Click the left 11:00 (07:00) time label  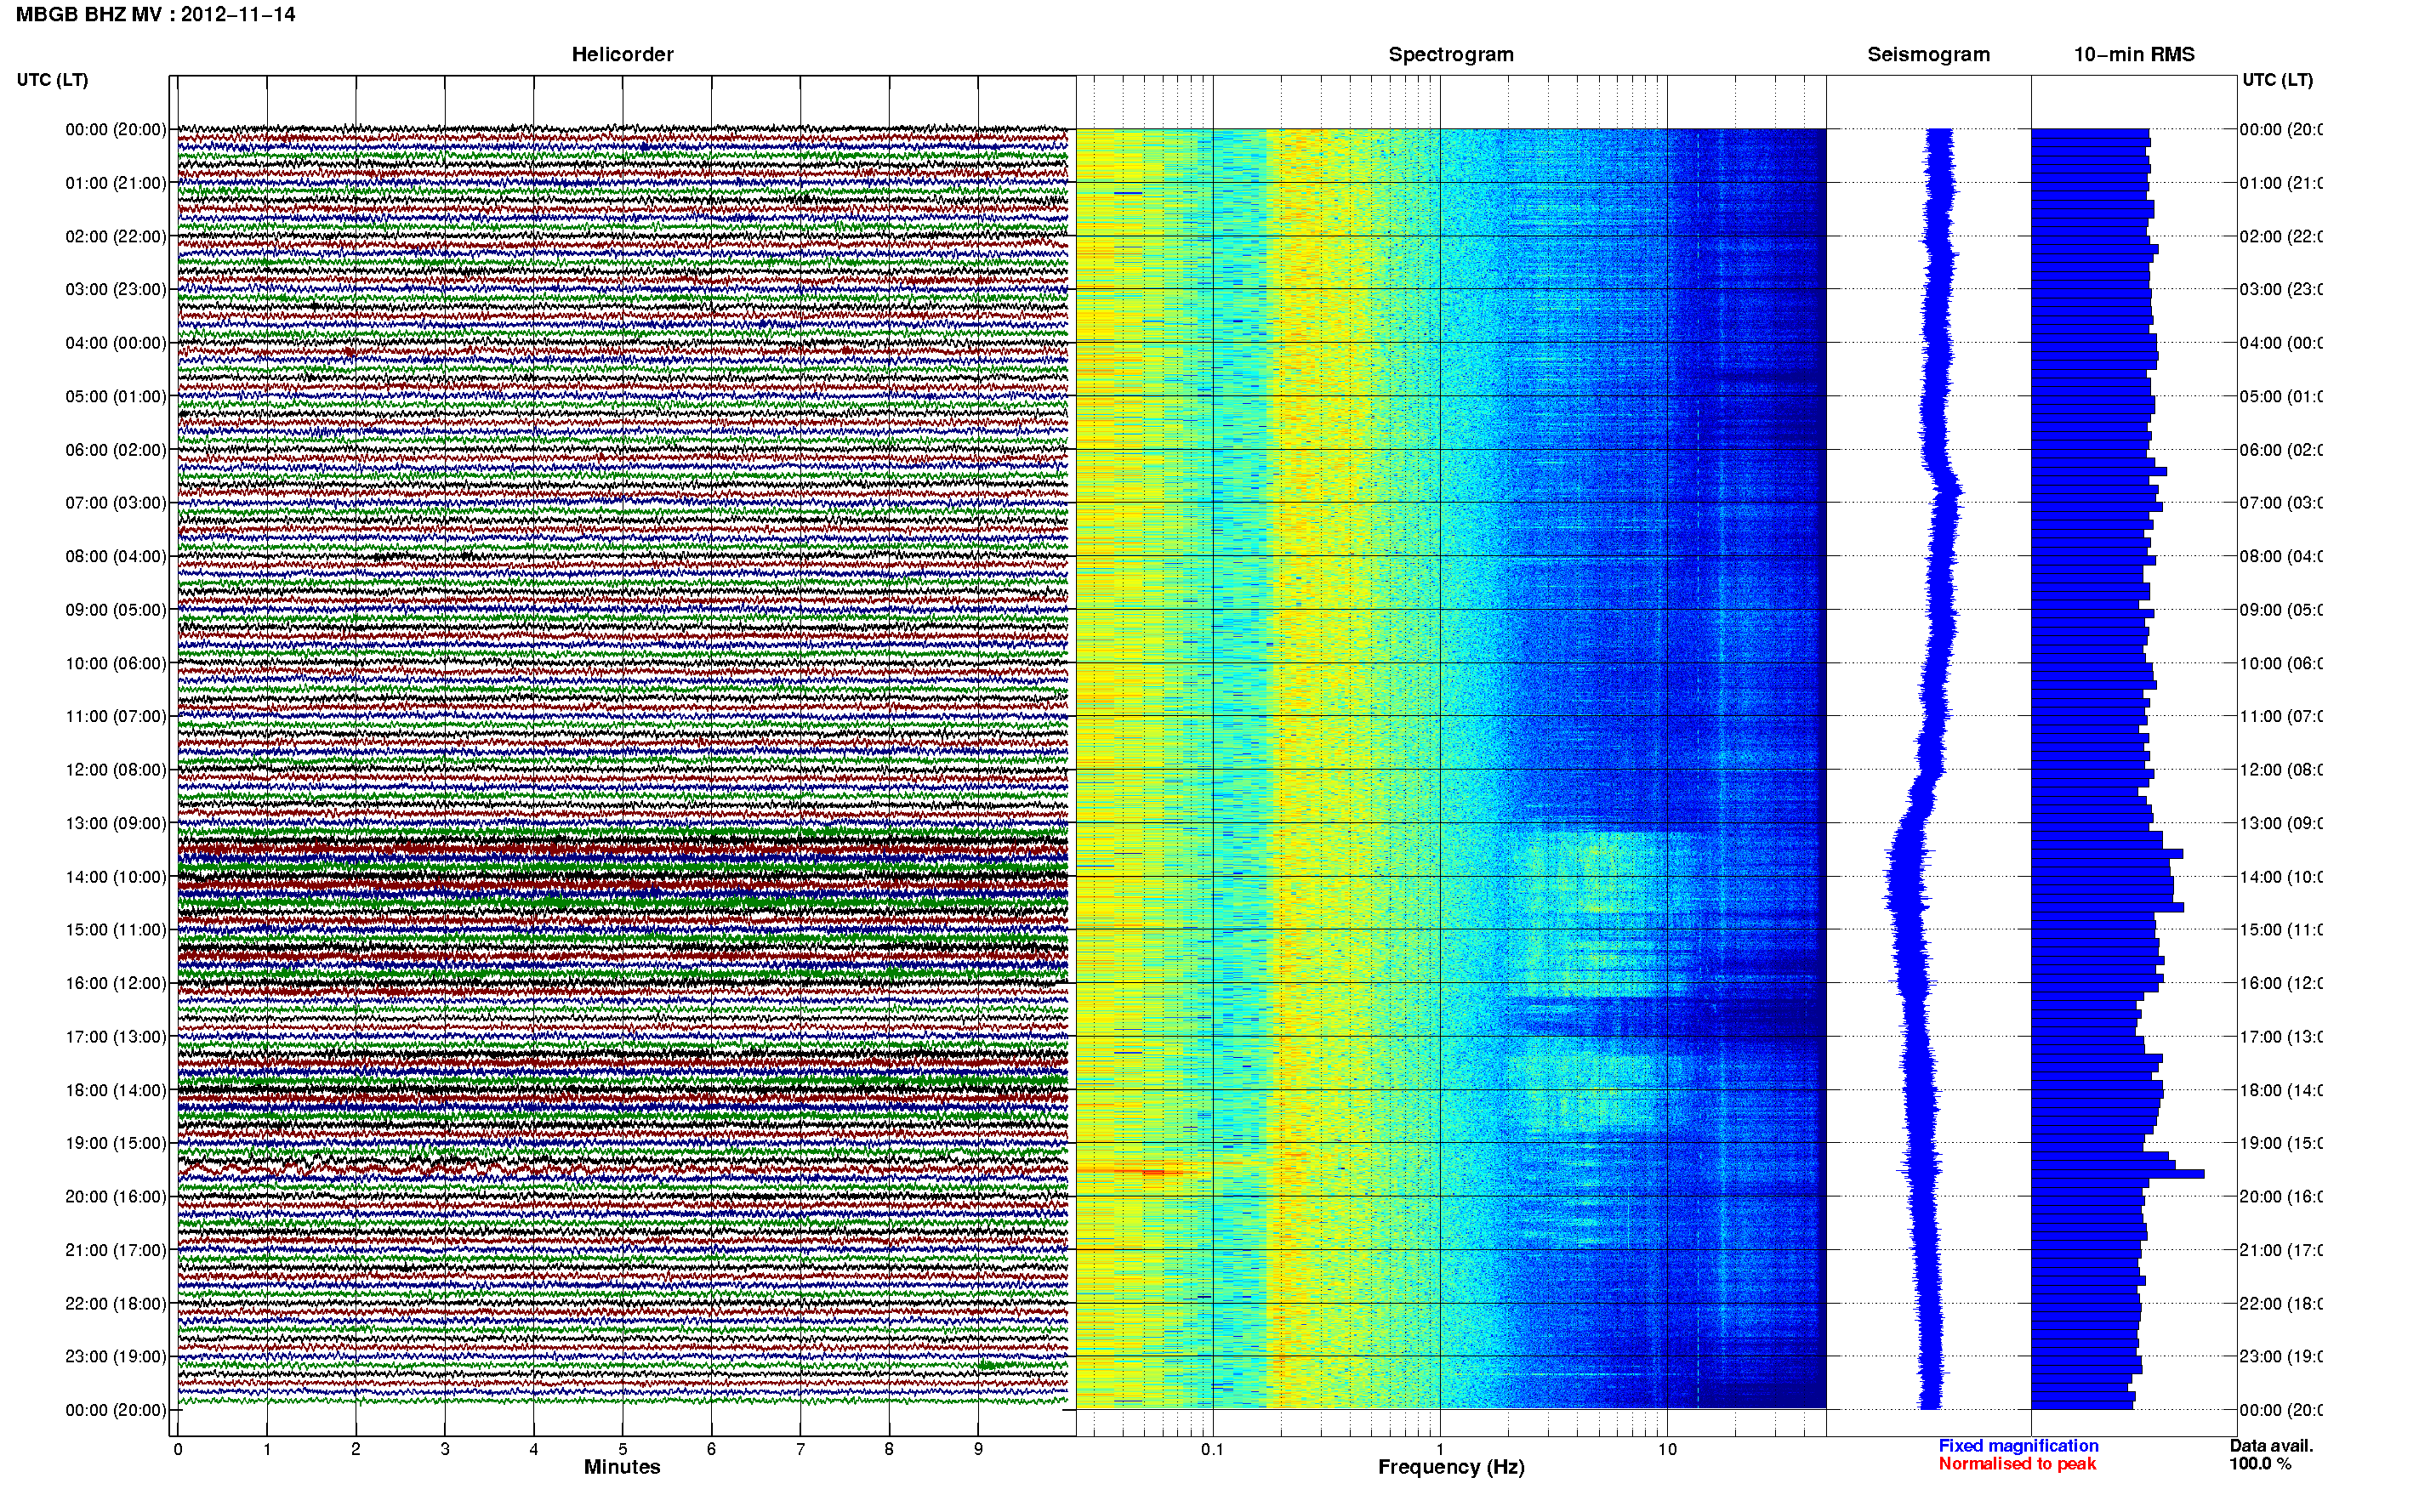[x=116, y=716]
